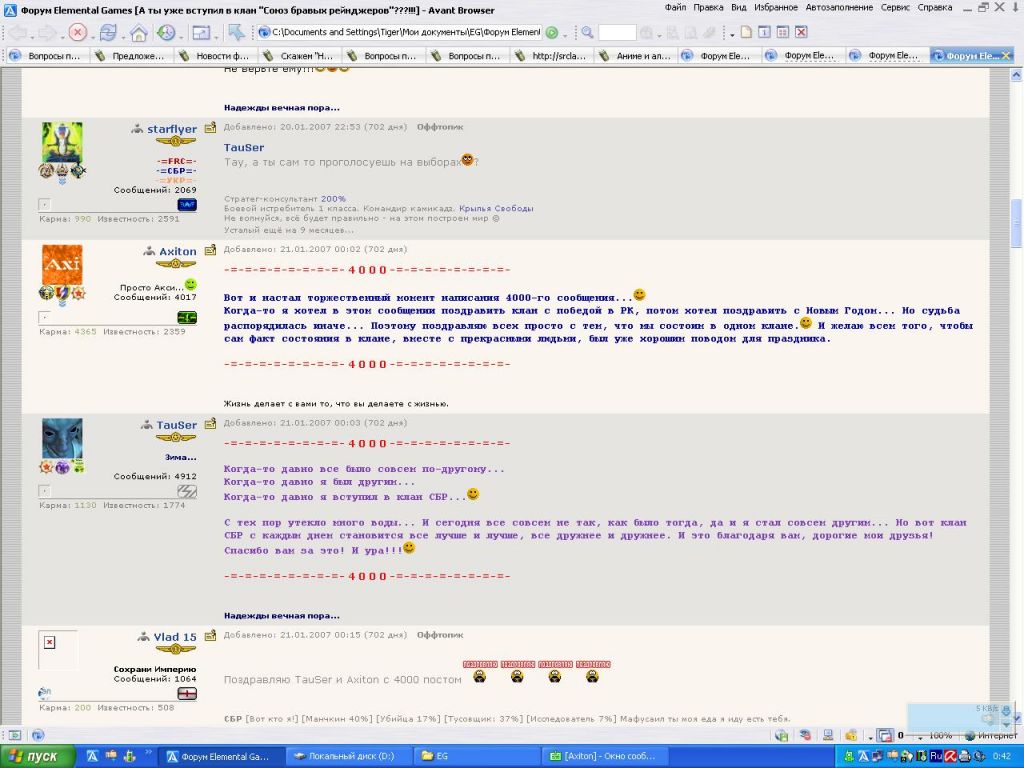Click the Stop loading button in toolbar
The height and width of the screenshot is (768, 1024).
(x=78, y=33)
